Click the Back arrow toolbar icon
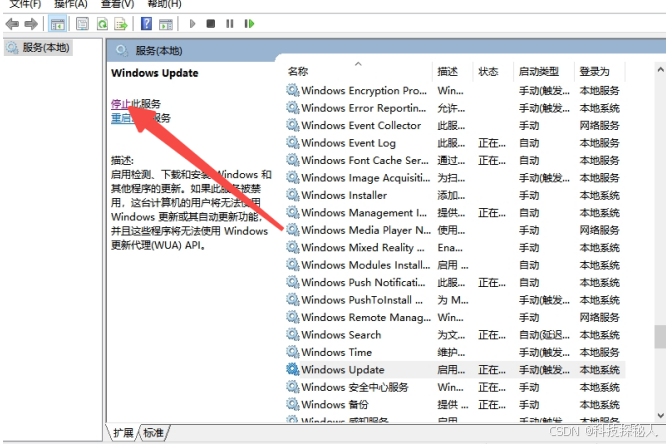 [x=12, y=24]
